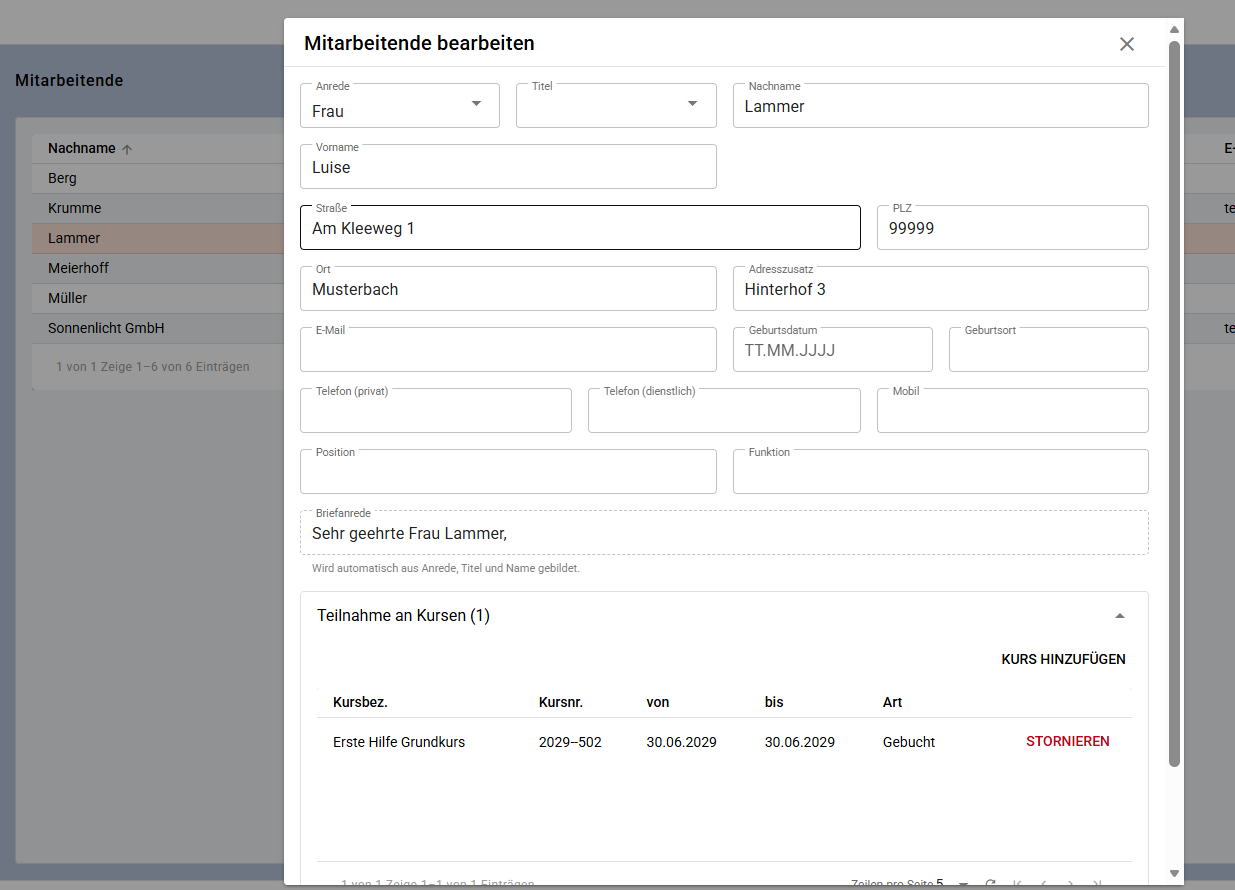Click the Kursnr. column header
Image resolution: width=1235 pixels, height=890 pixels.
[561, 702]
